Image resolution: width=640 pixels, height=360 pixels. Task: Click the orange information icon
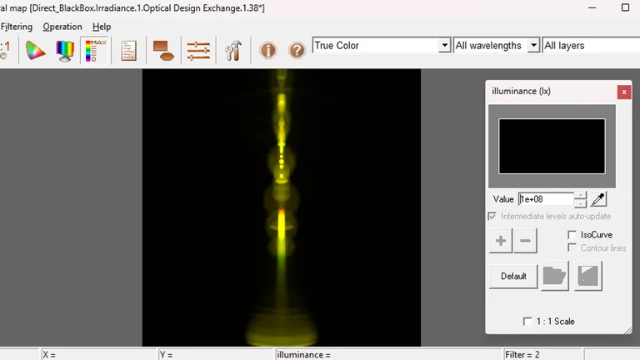click(268, 51)
